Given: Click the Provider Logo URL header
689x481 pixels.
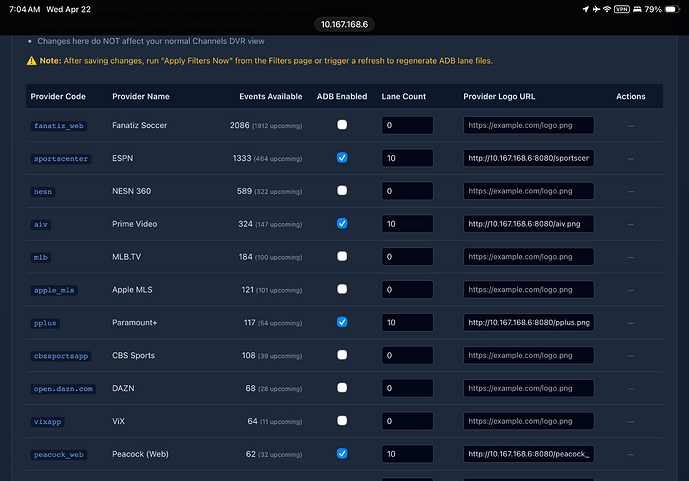Looking at the screenshot, I should coord(499,96).
